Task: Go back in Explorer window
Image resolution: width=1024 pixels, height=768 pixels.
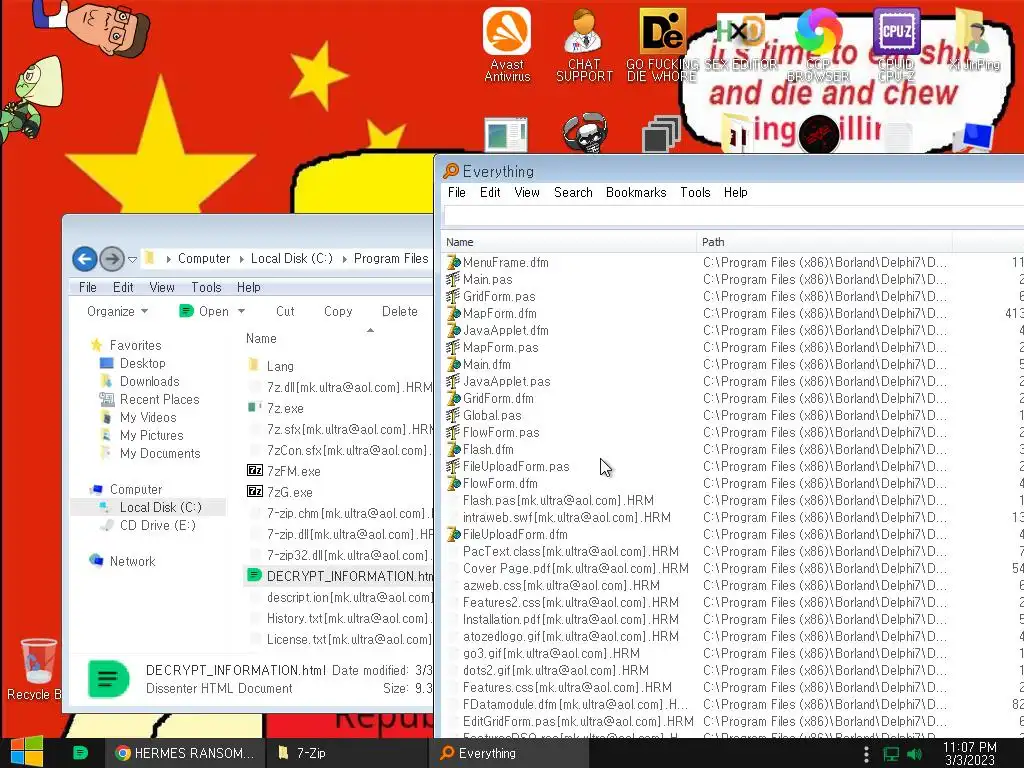Action: [x=84, y=259]
